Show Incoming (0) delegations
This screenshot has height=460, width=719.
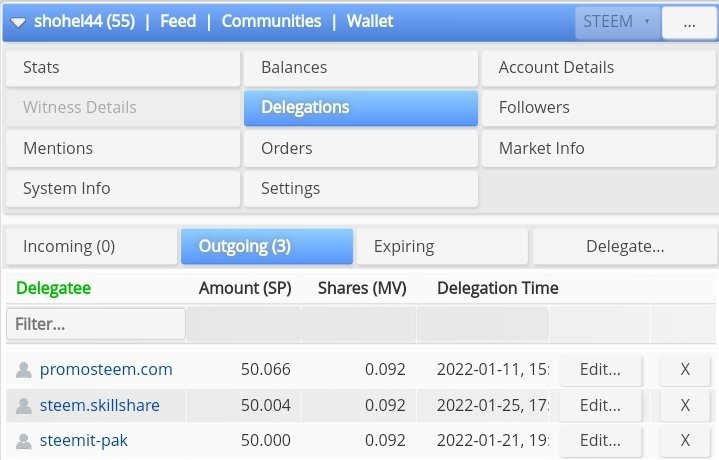92,246
